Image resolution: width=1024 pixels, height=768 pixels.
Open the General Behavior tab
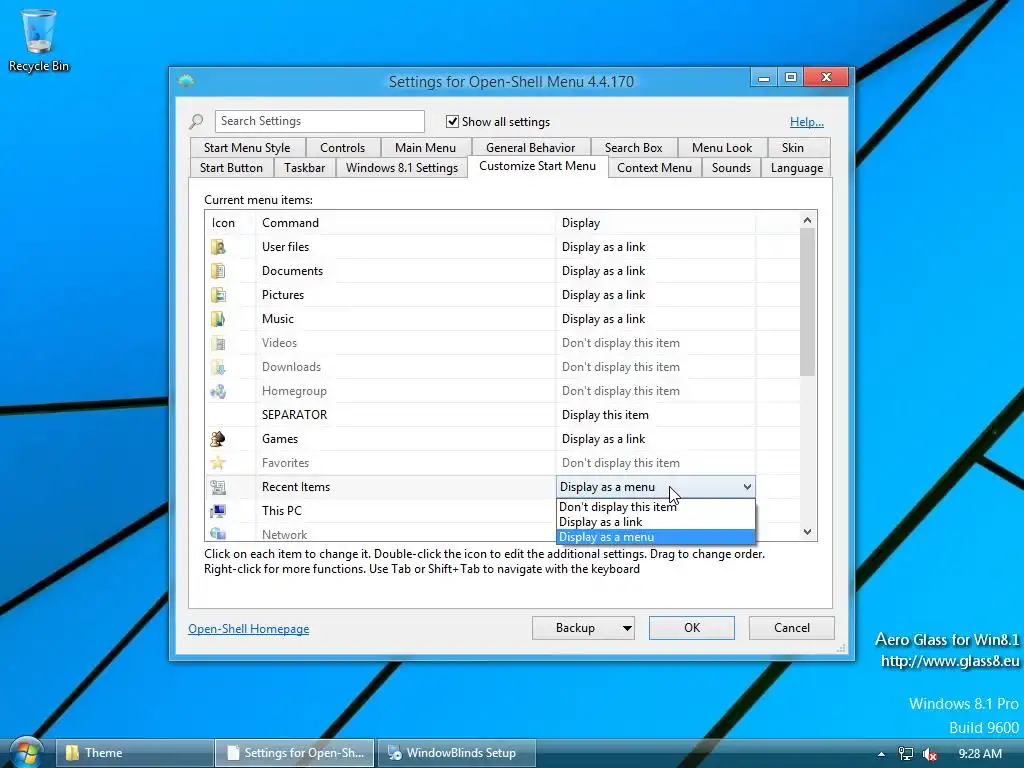pos(530,148)
